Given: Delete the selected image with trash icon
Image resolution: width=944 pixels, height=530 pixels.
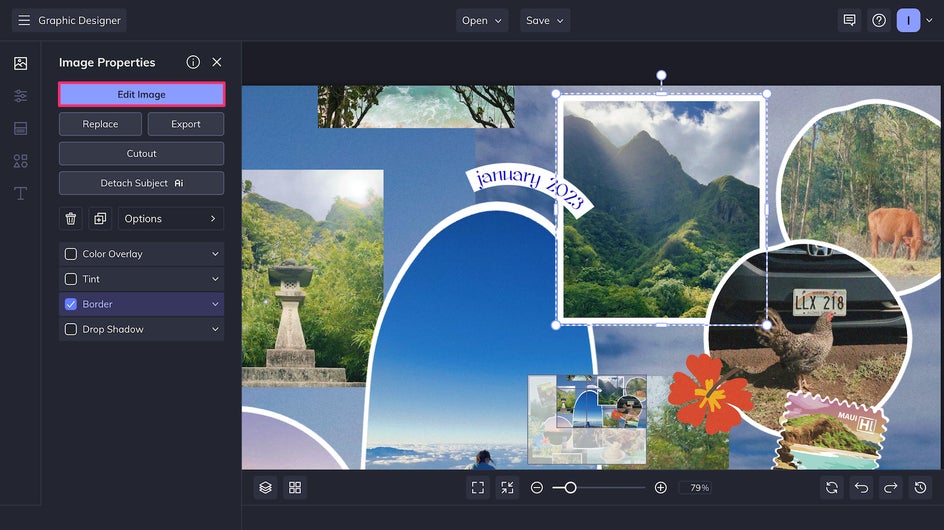Looking at the screenshot, I should pos(70,219).
